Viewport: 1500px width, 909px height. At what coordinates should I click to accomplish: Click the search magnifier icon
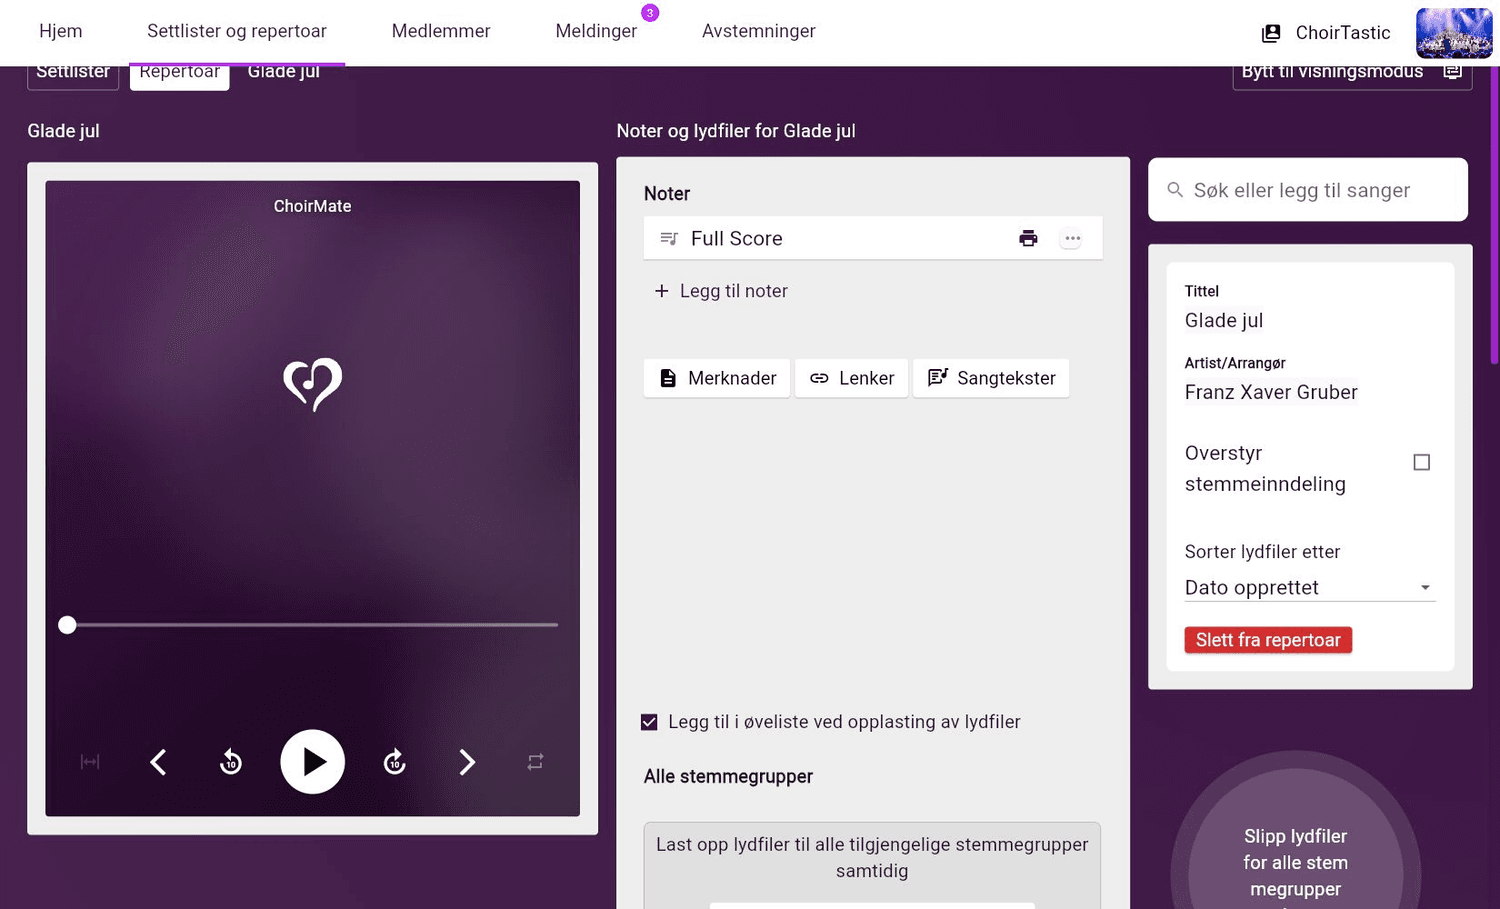tap(1175, 190)
